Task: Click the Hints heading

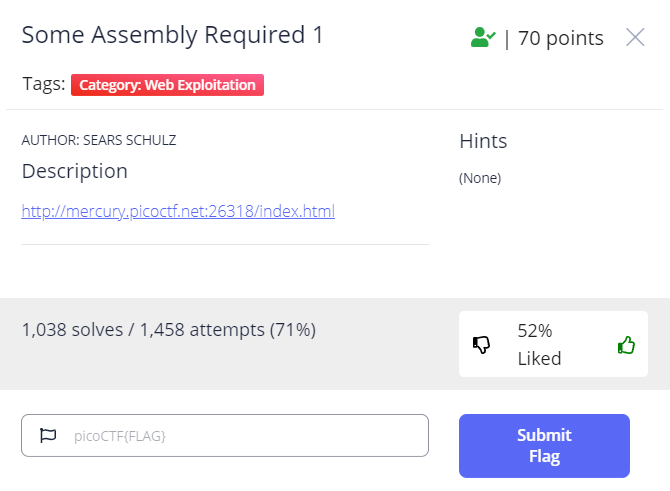Action: tap(483, 141)
